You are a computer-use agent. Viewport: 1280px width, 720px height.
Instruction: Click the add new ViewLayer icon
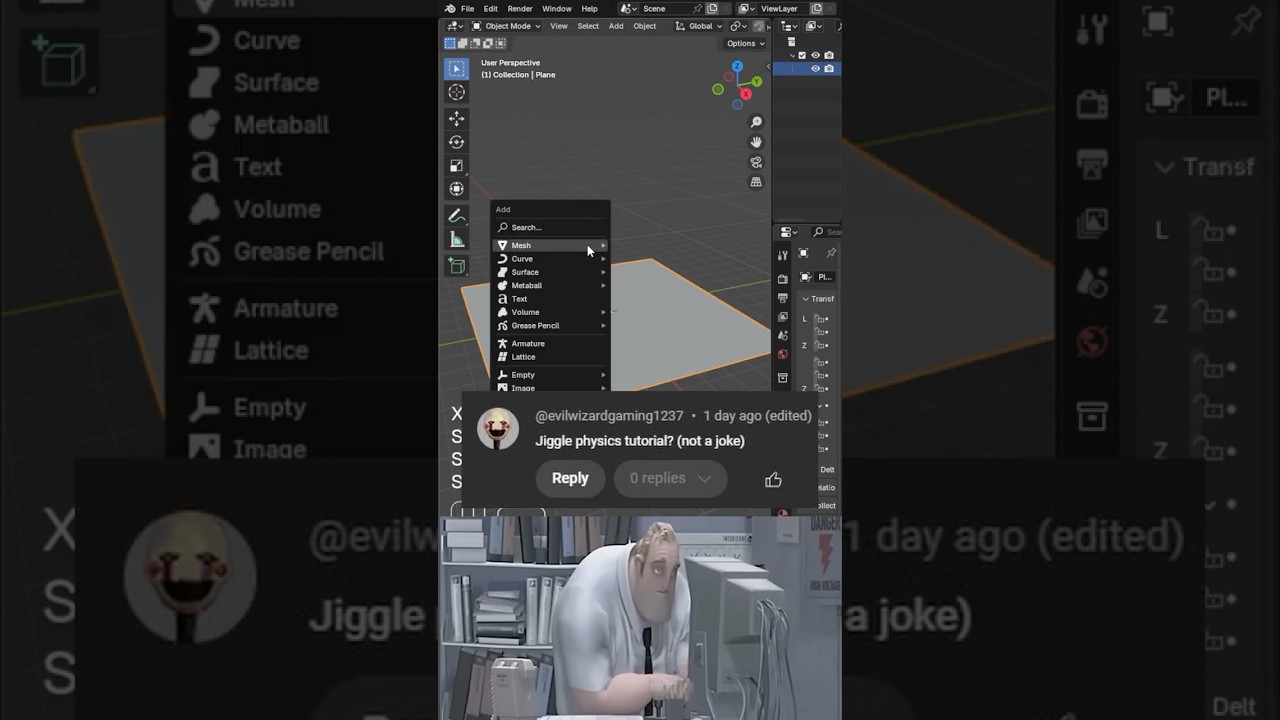816,9
